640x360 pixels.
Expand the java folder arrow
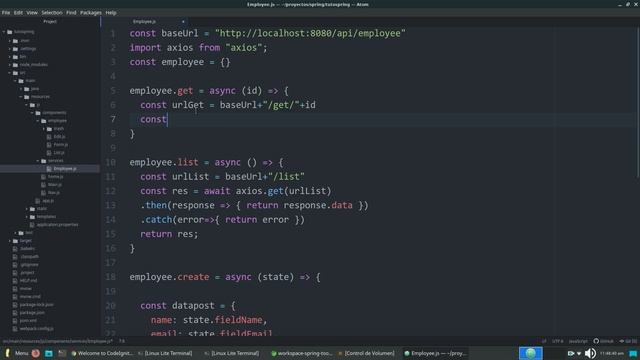pyautogui.click(x=21, y=89)
